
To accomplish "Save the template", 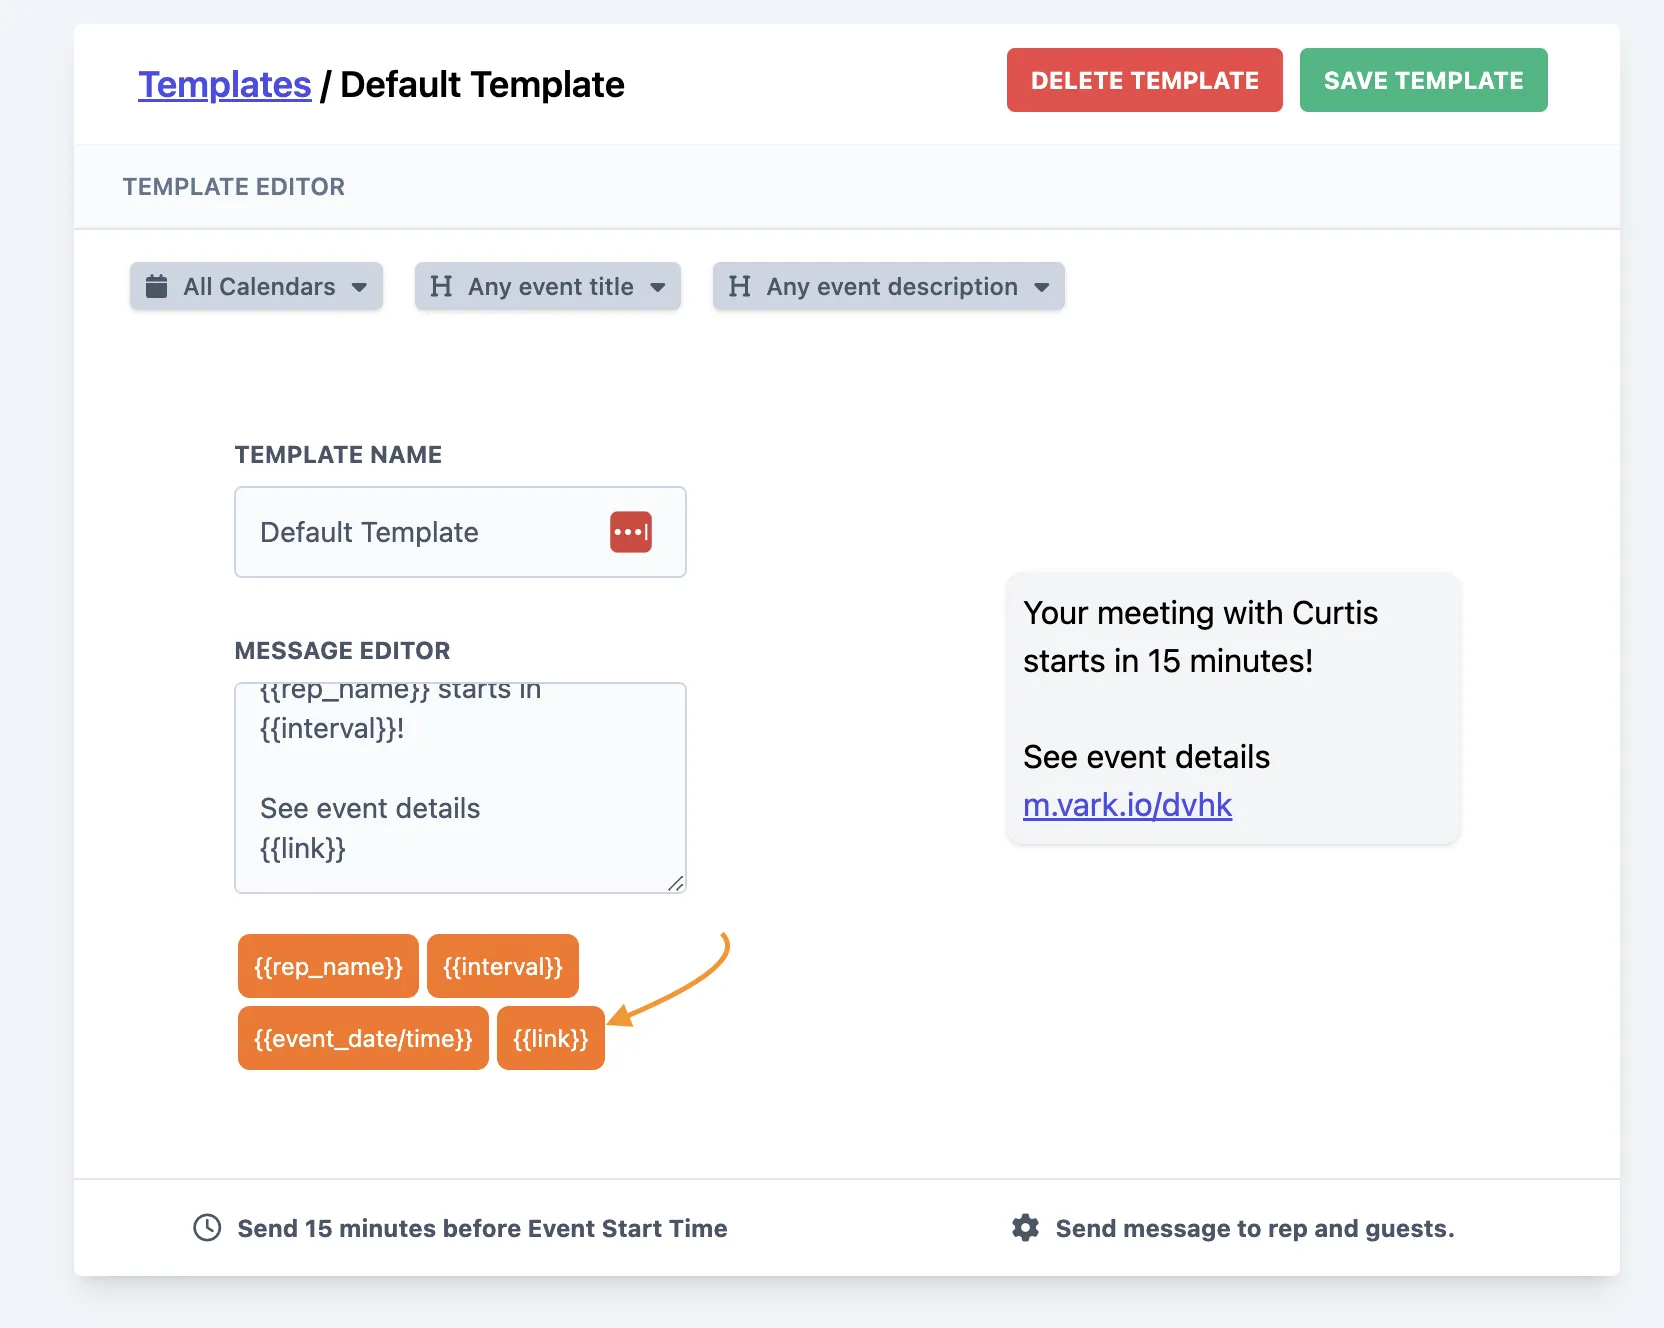I will [x=1422, y=80].
